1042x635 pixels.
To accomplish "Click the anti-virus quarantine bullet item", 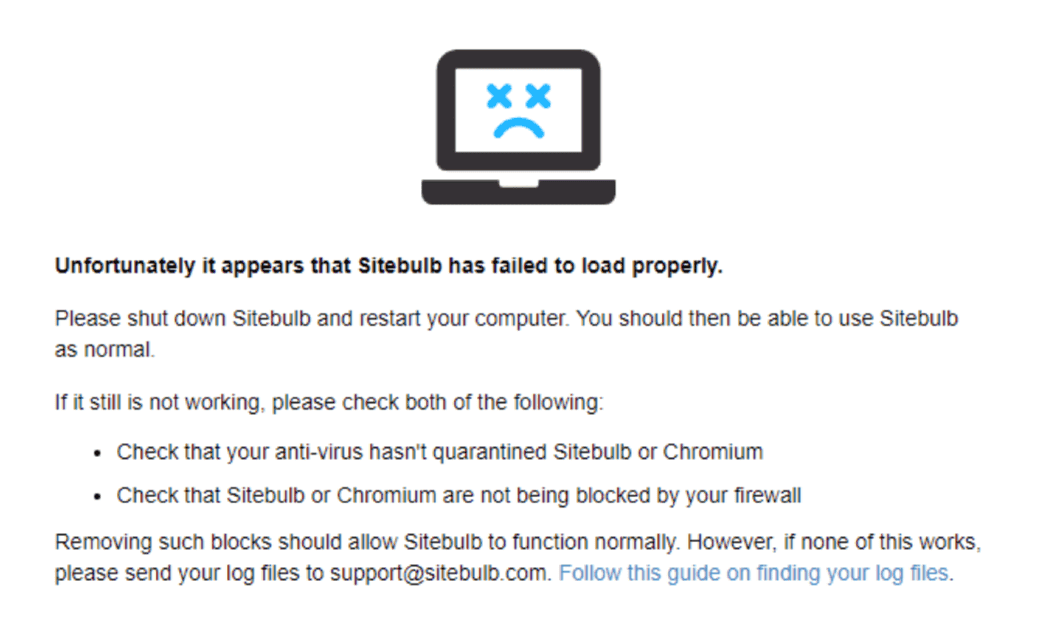I will coord(440,452).
